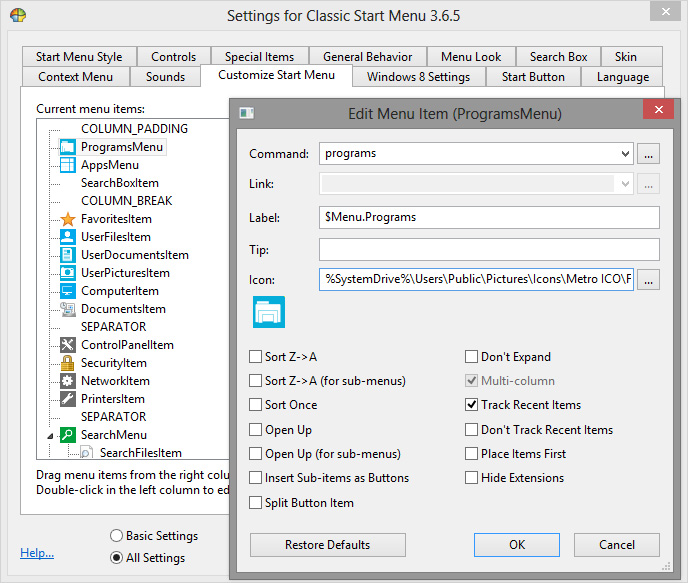Switch to the Controls tab
The image size is (688, 583).
(174, 57)
